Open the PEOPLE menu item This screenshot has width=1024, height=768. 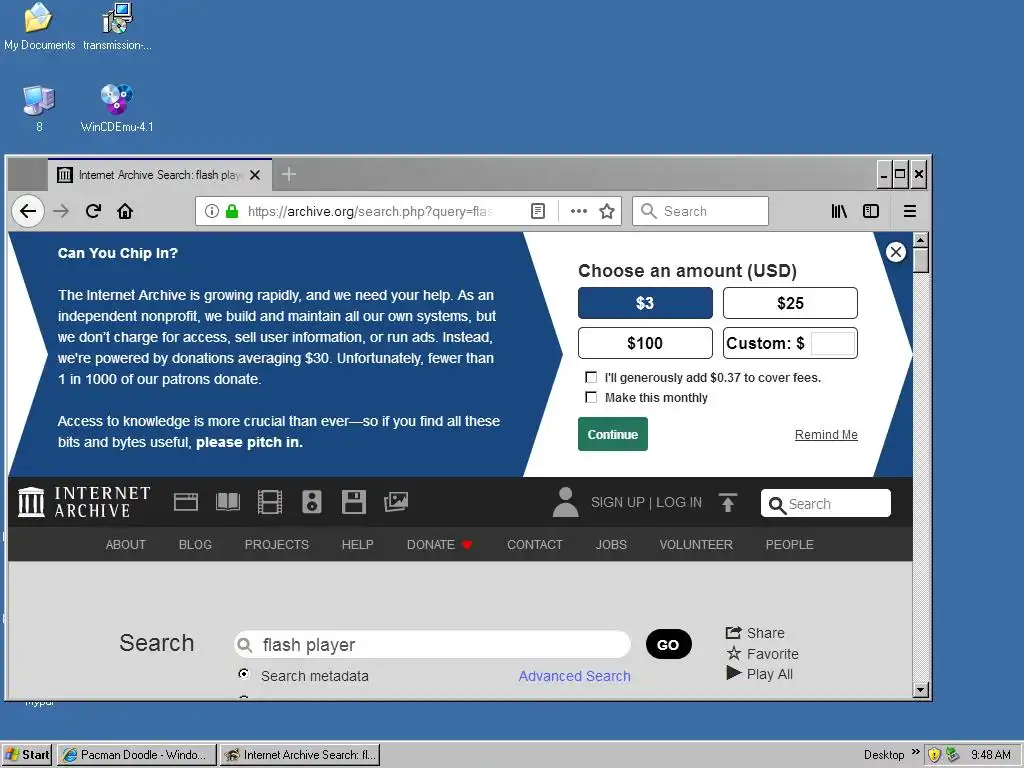(790, 545)
